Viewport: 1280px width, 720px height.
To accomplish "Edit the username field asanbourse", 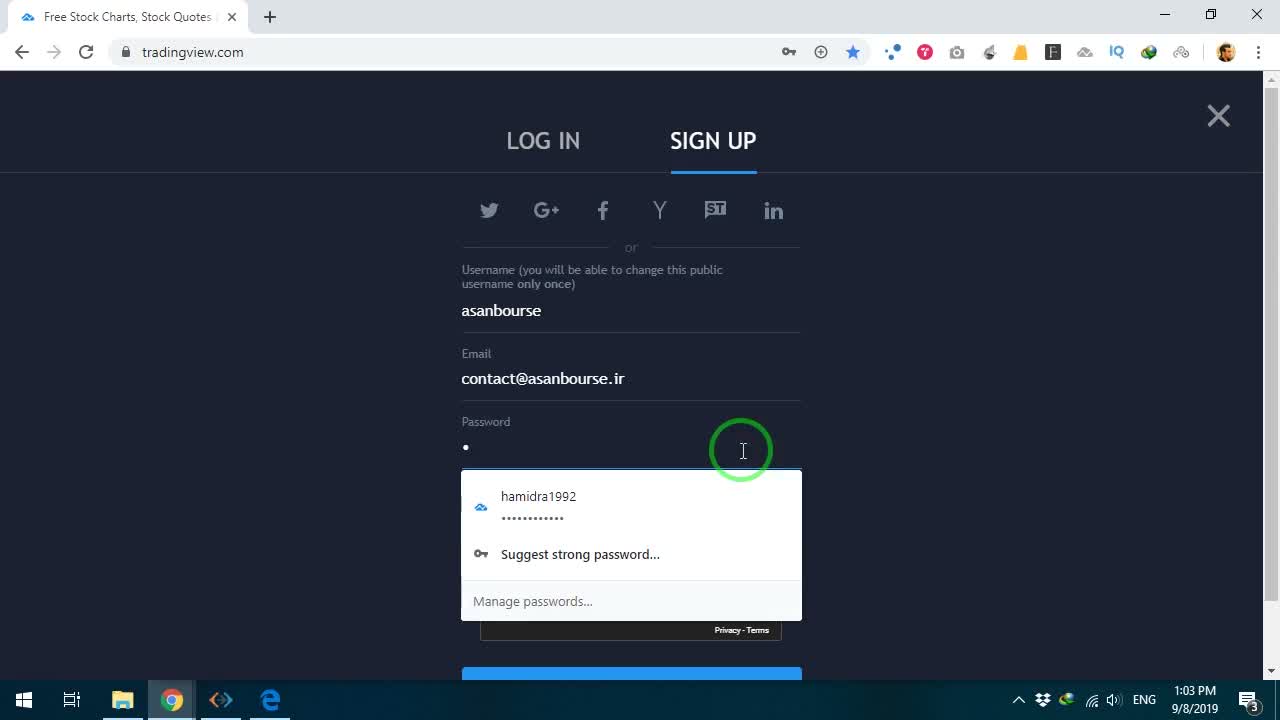I will point(631,311).
